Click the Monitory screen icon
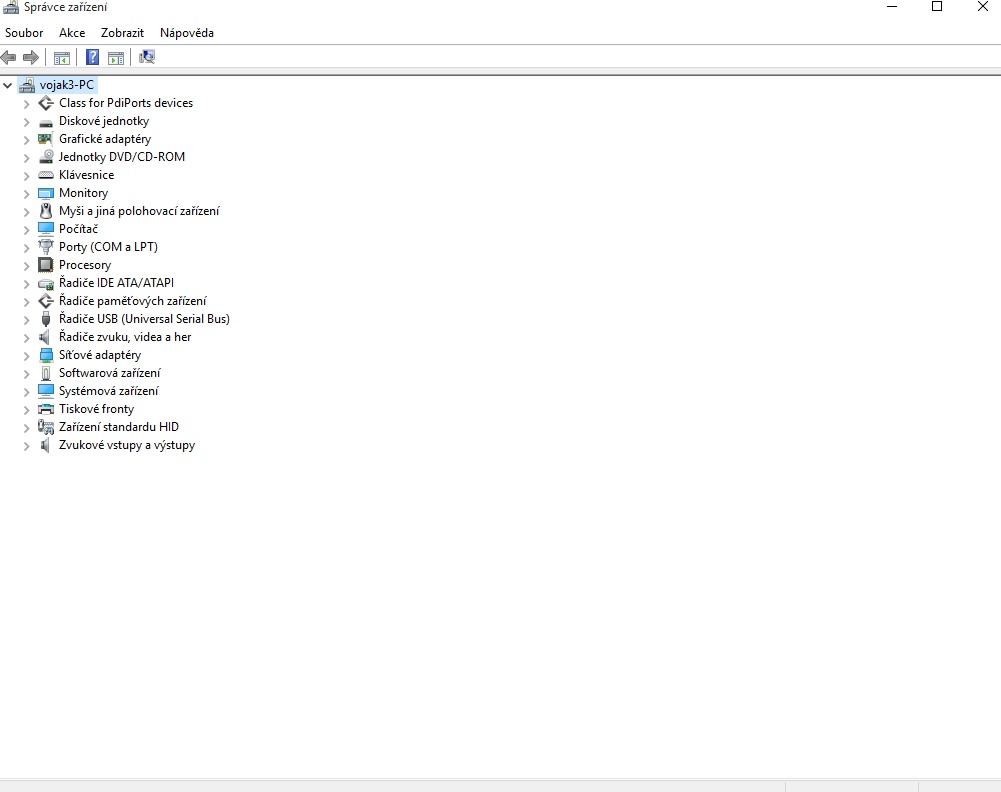This screenshot has height=792, width=1001. pyautogui.click(x=46, y=193)
